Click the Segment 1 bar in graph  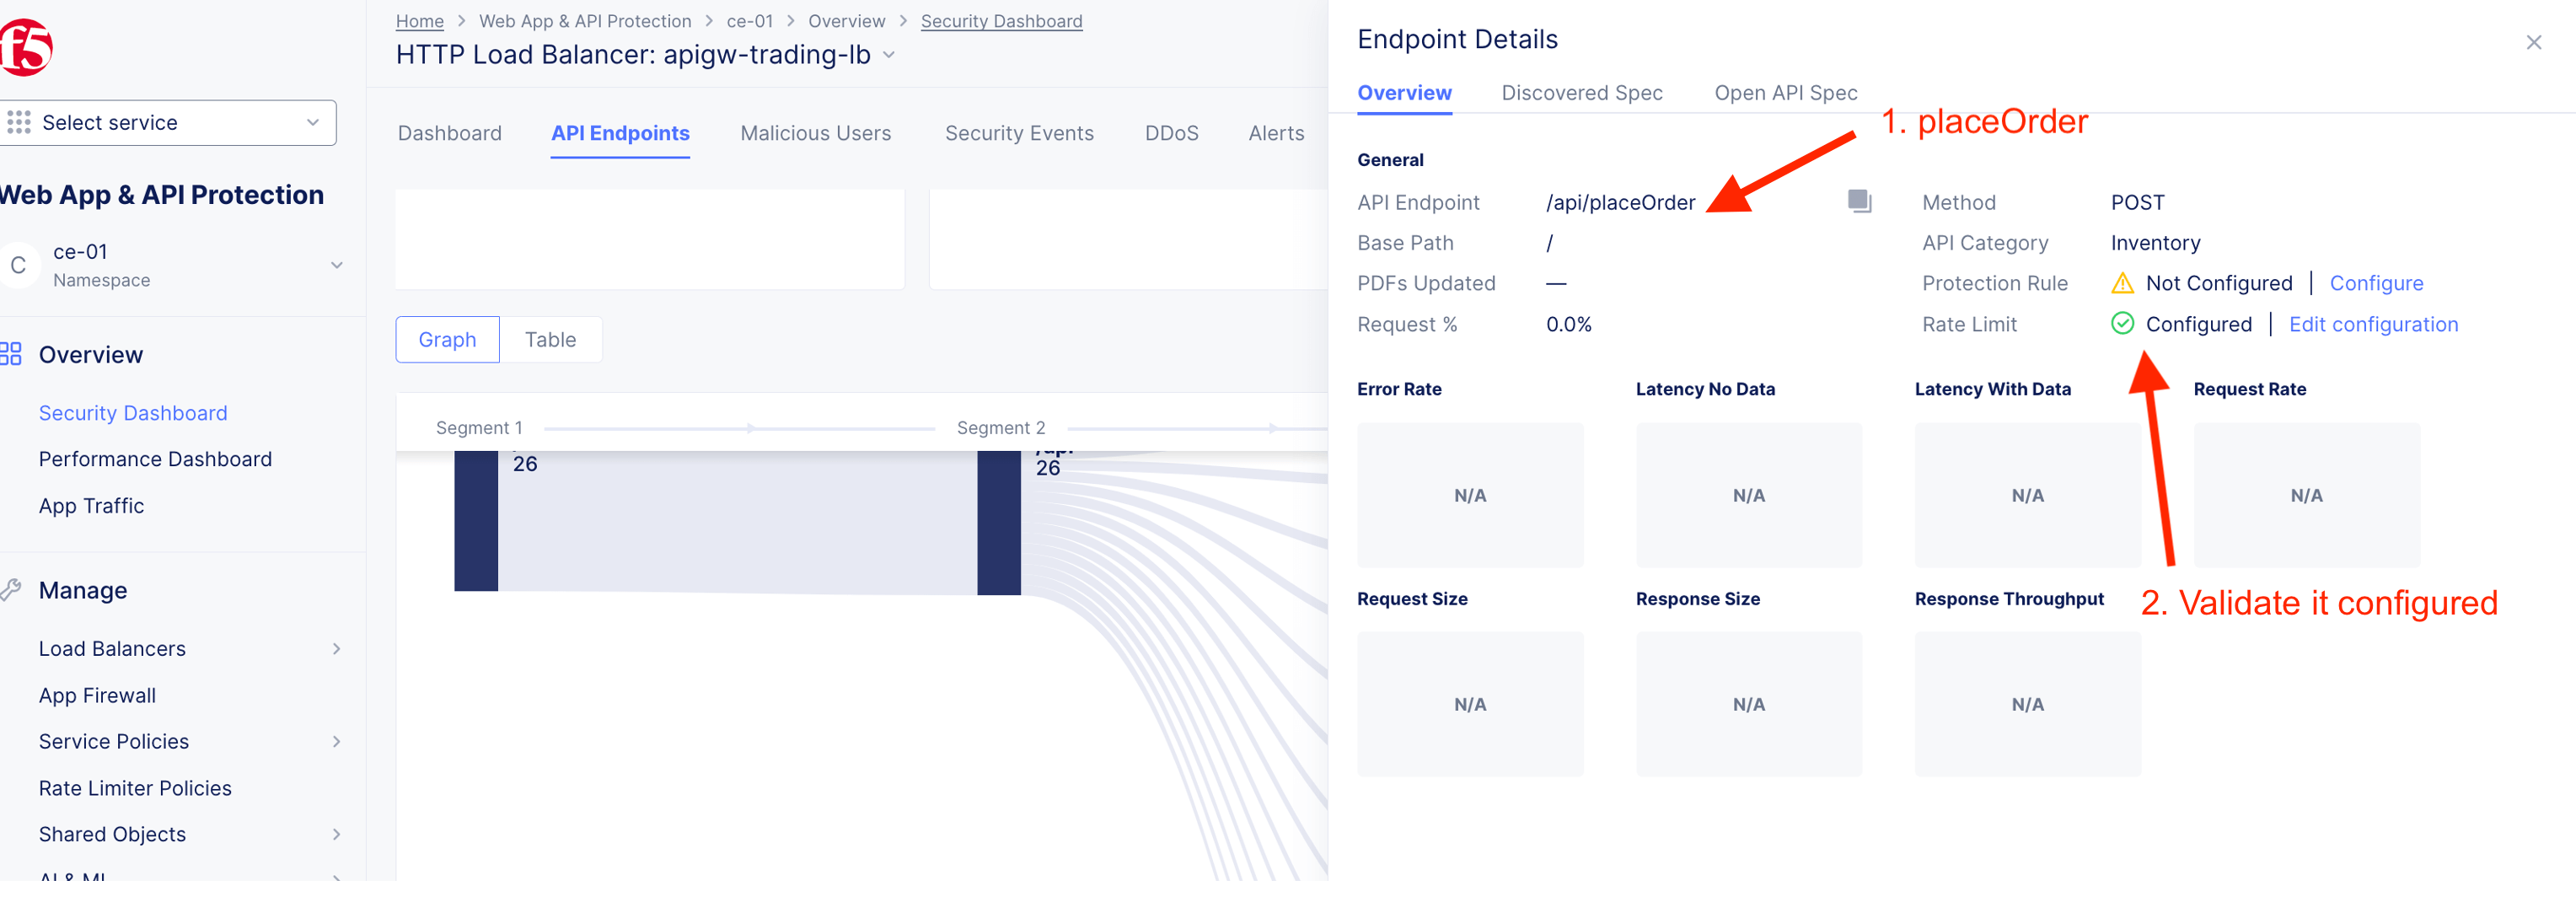coord(476,520)
